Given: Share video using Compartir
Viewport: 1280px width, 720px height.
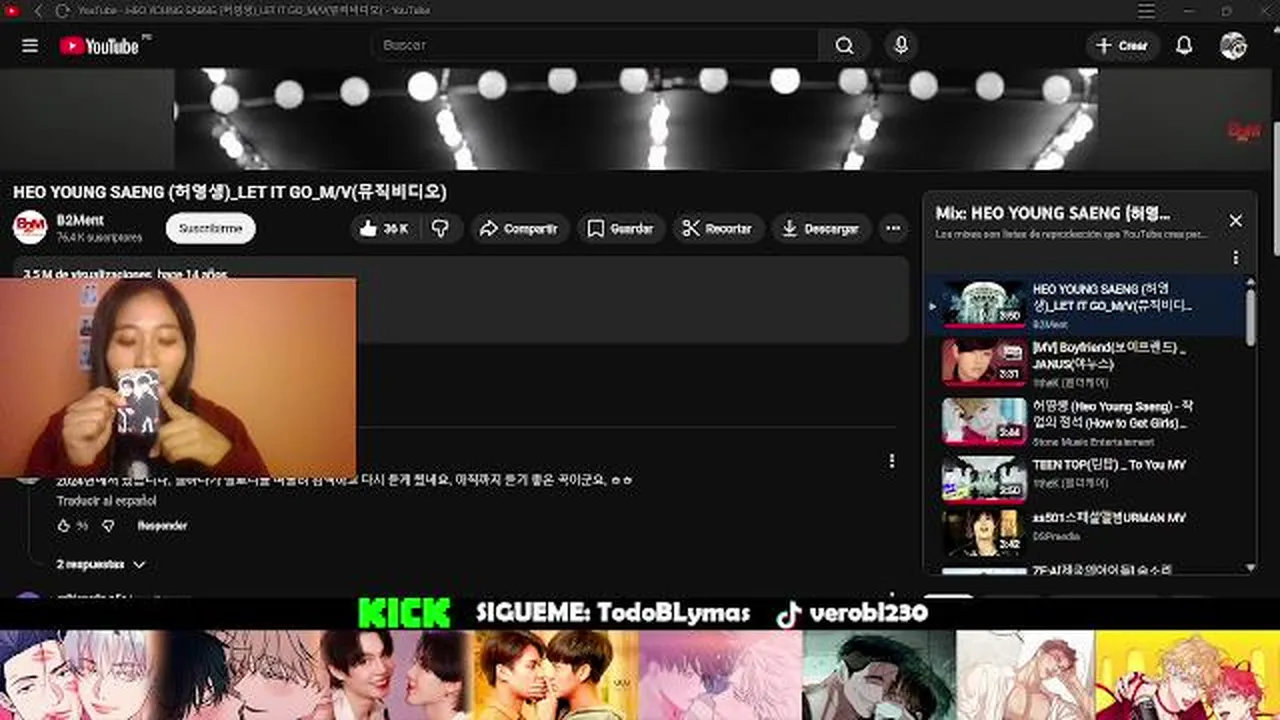Looking at the screenshot, I should point(519,228).
